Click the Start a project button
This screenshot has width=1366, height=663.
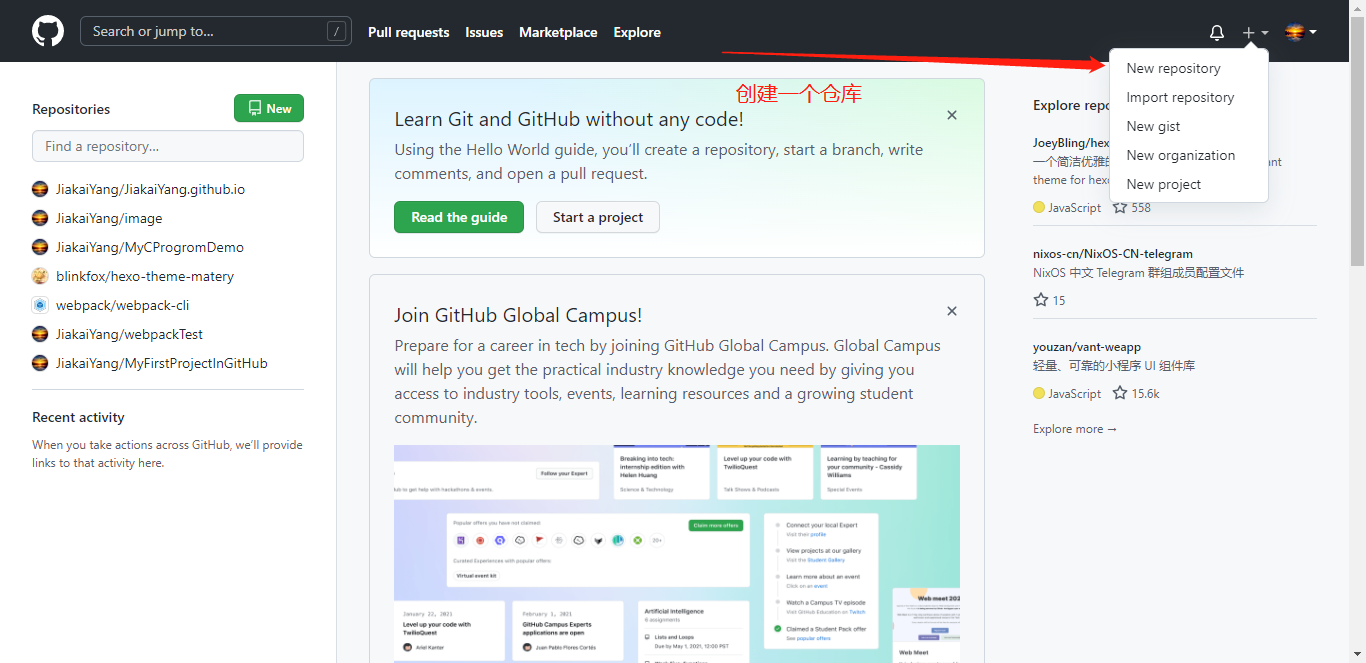coord(598,217)
